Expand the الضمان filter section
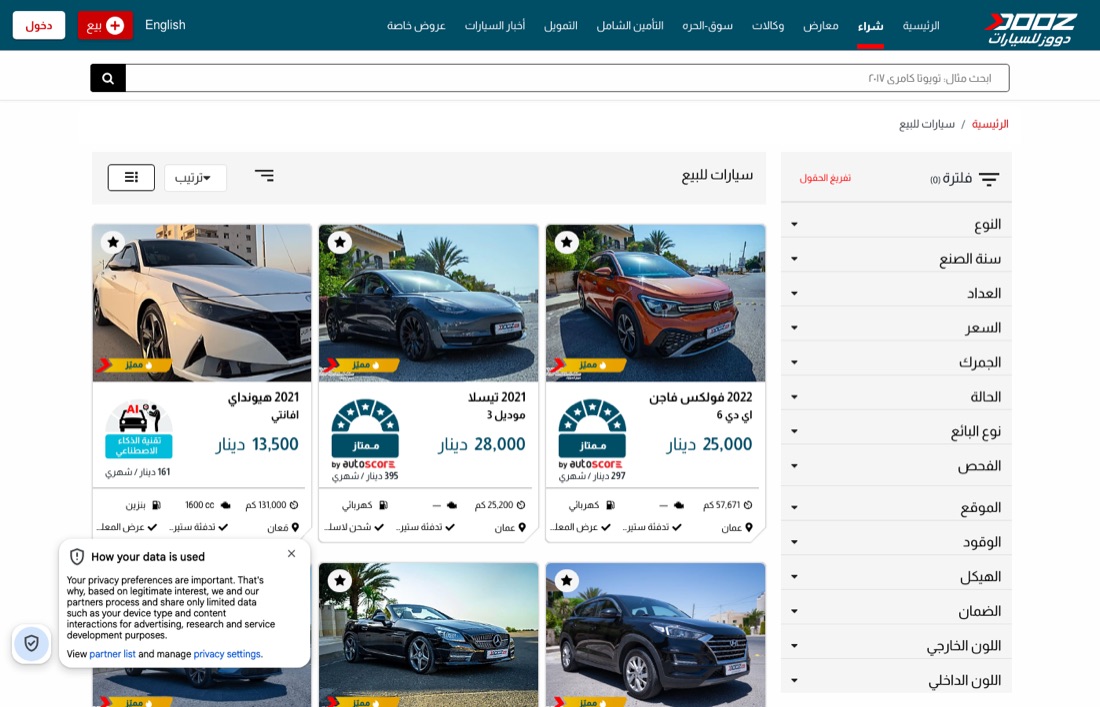This screenshot has height=707, width=1100. 896,612
